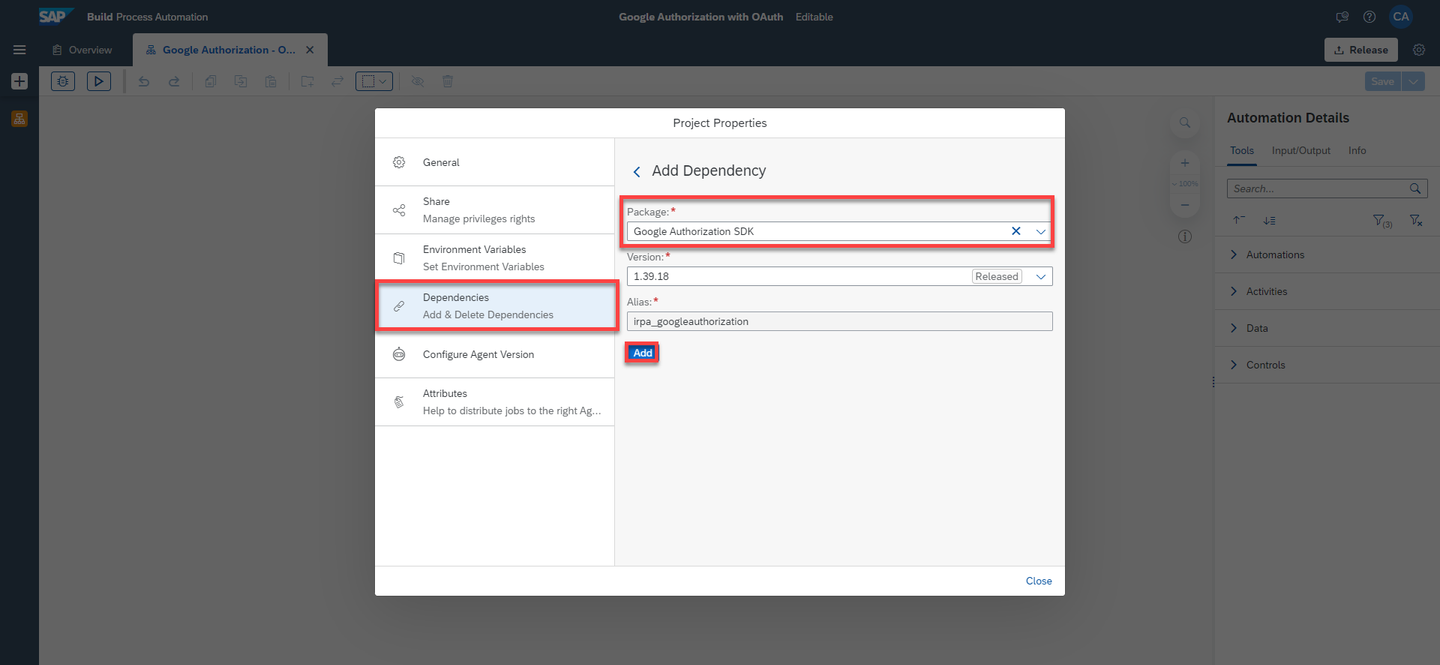Zoom out with the minus control

pyautogui.click(x=1185, y=205)
